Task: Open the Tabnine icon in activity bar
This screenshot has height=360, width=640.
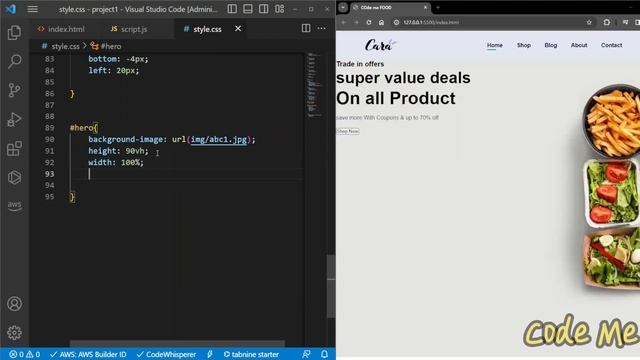Action: [14, 178]
